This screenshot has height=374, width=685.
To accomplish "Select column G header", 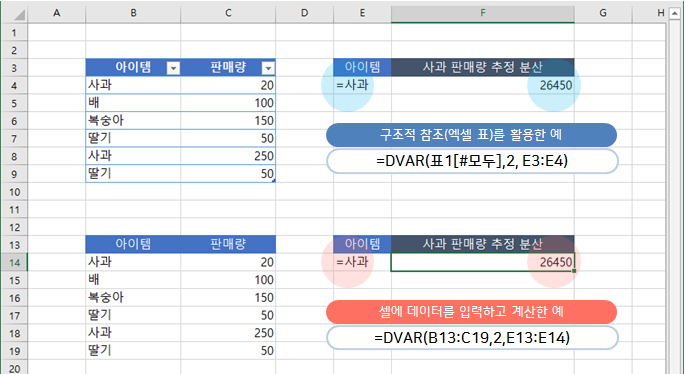I will 603,13.
